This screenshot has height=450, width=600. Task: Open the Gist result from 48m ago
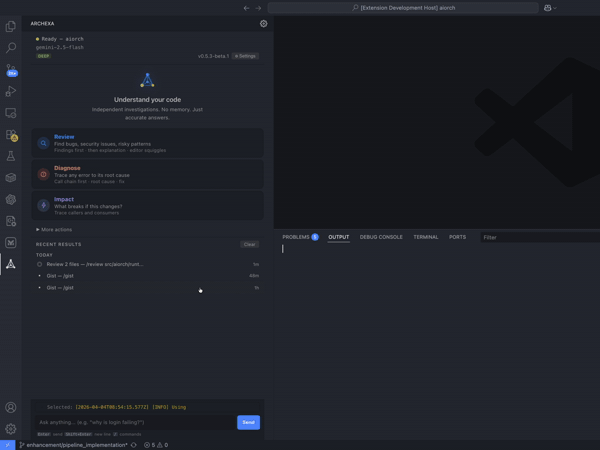click(148, 276)
